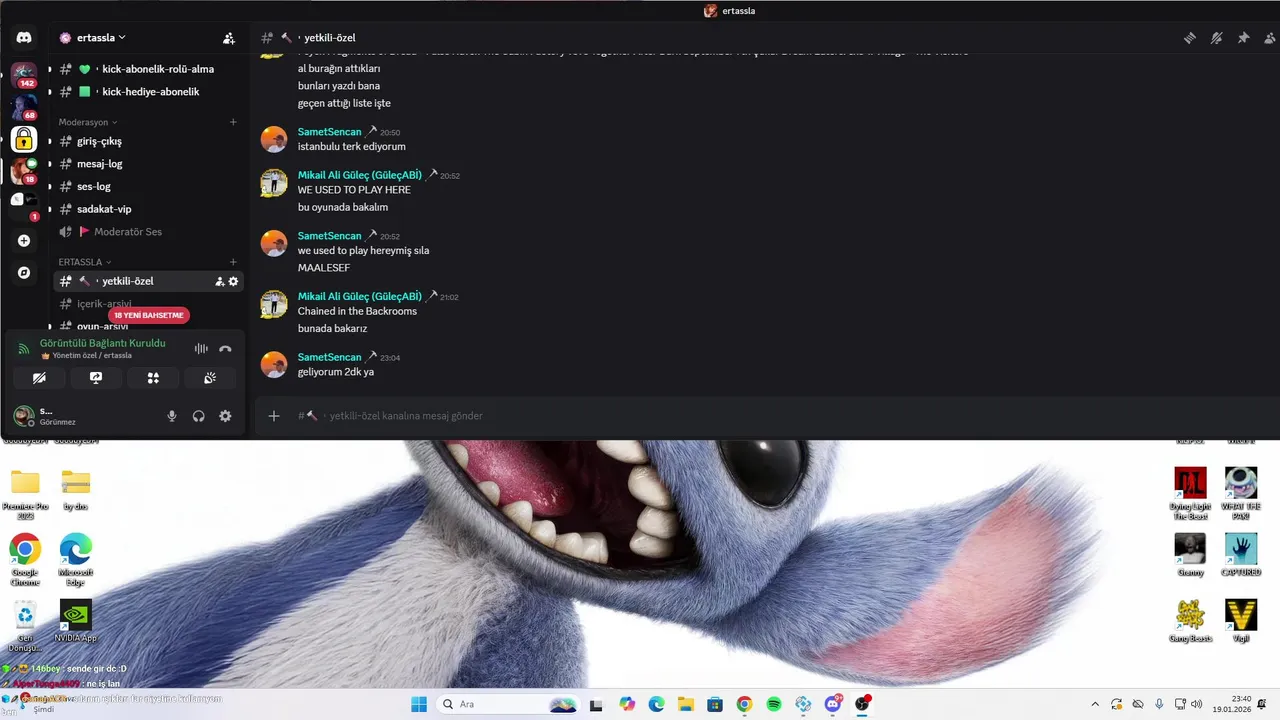Open Google Chrome desktop shortcut
This screenshot has height=720, width=1280.
coord(25,560)
